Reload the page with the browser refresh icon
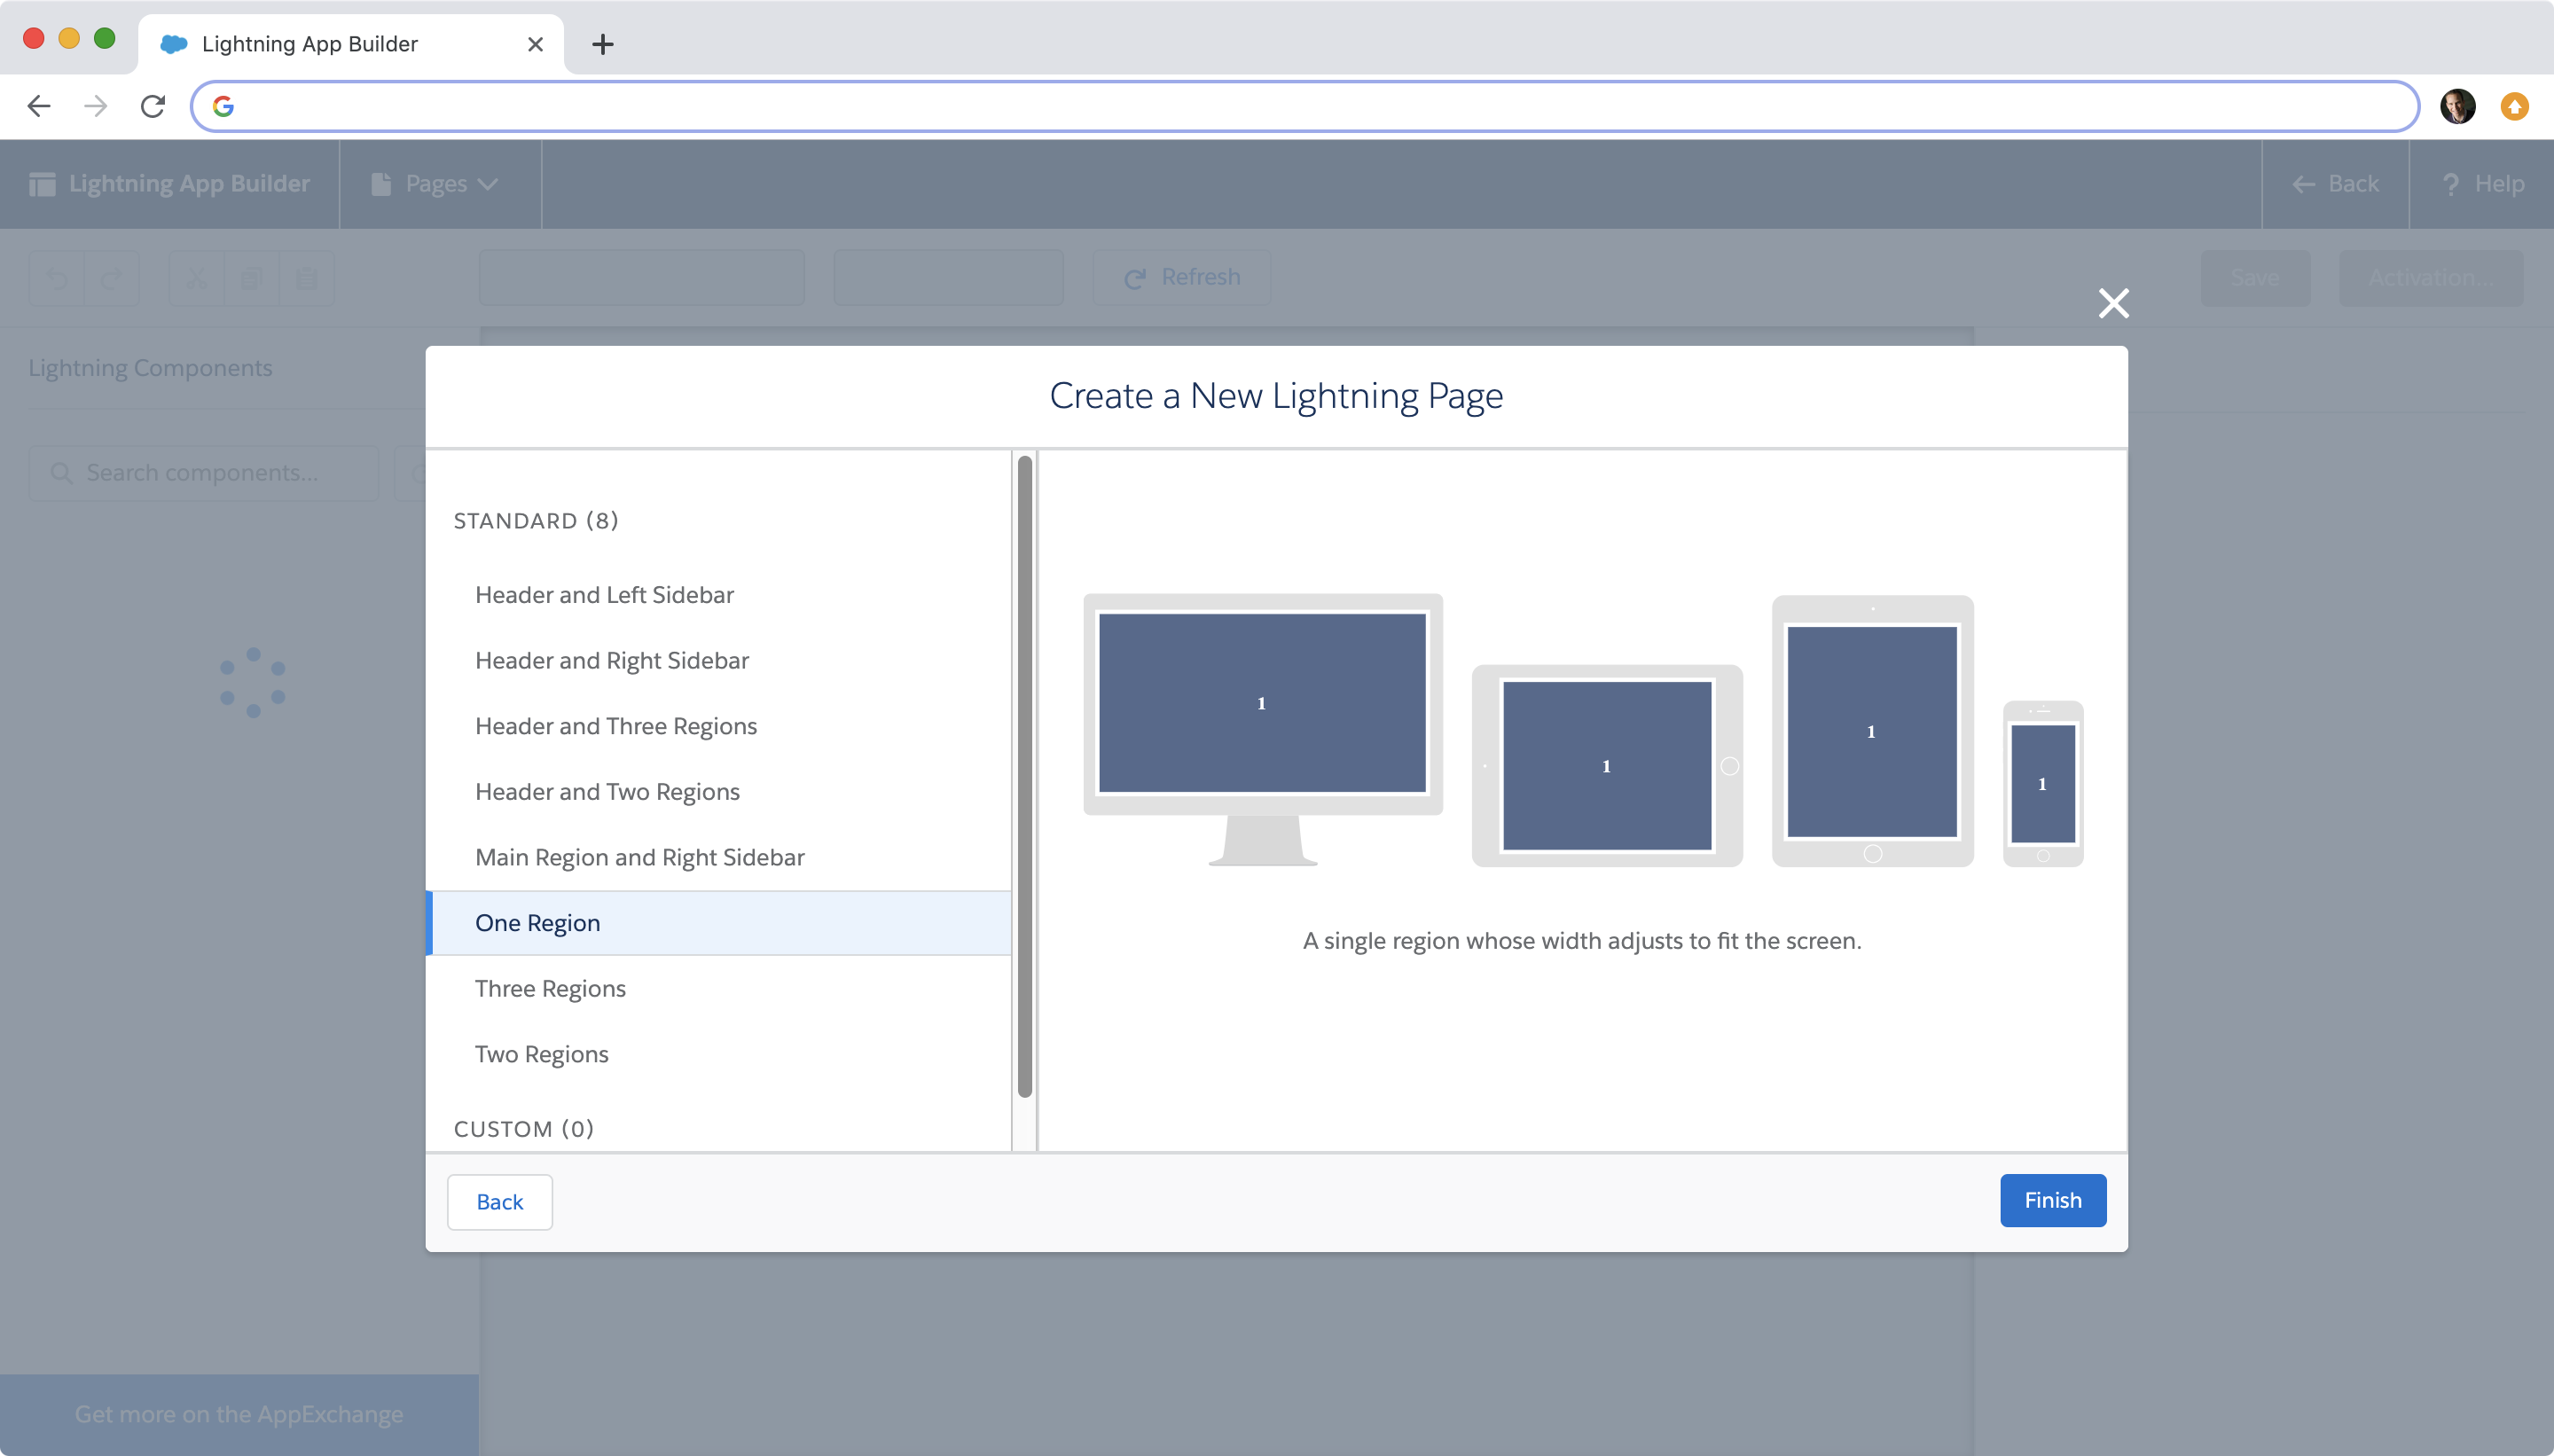 tap(153, 106)
